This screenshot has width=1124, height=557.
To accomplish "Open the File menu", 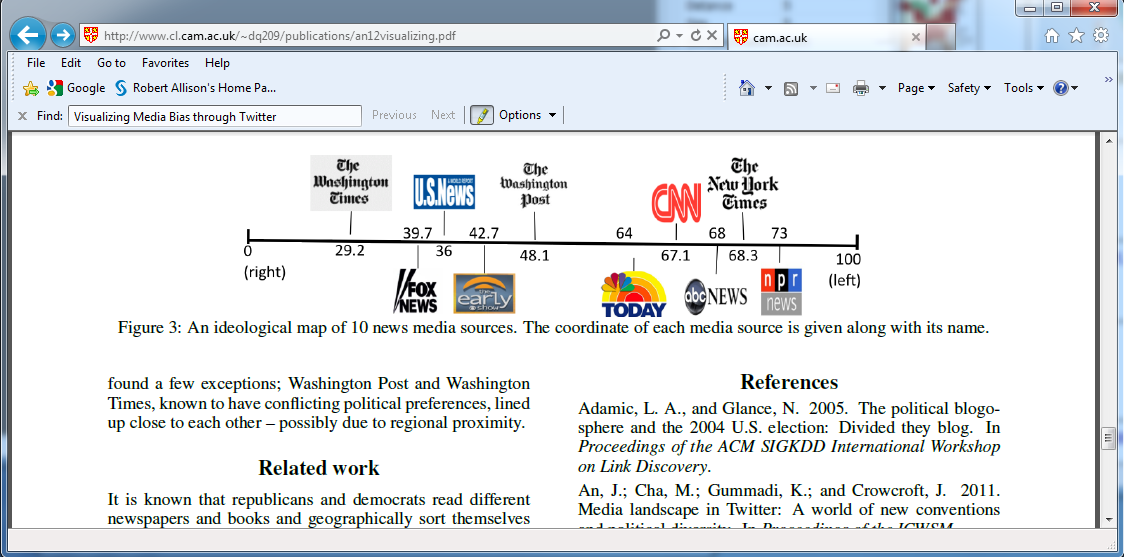I will [x=36, y=63].
